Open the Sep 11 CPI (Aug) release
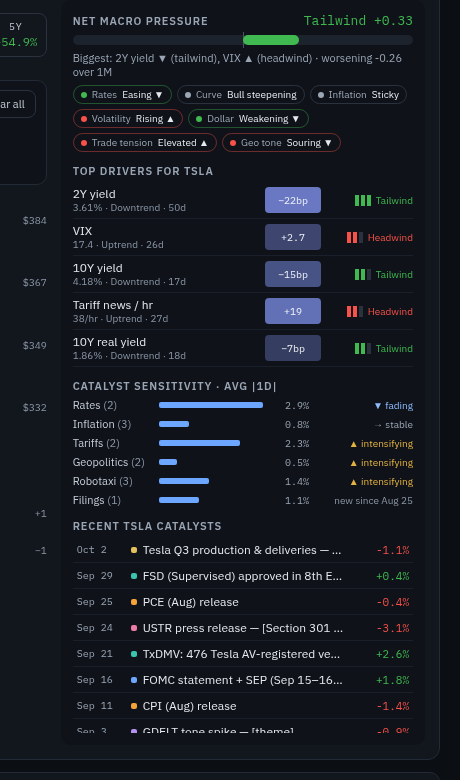 243,706
